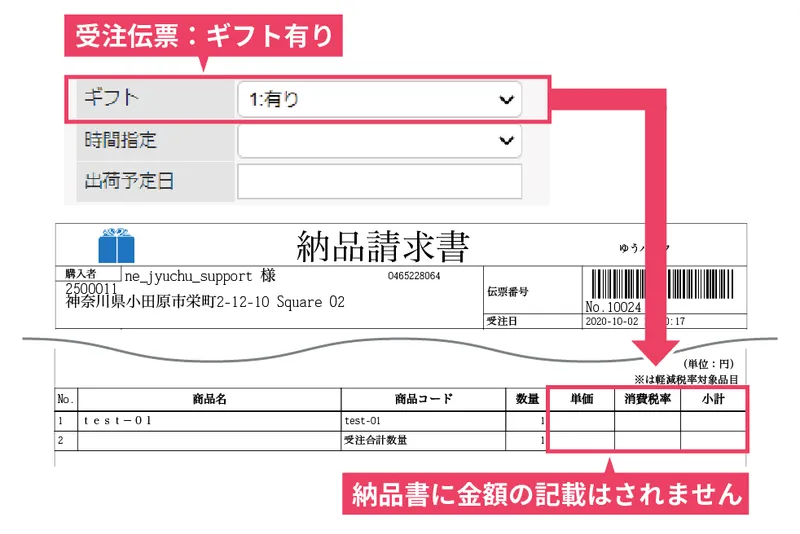Click the No. column header
This screenshot has height=534, width=800.
pos(66,399)
